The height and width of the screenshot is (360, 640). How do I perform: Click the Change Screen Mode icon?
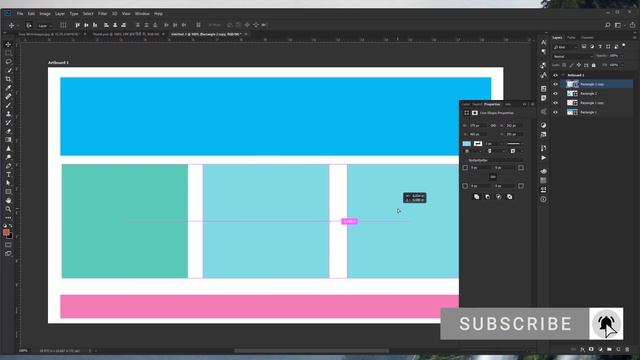8,253
